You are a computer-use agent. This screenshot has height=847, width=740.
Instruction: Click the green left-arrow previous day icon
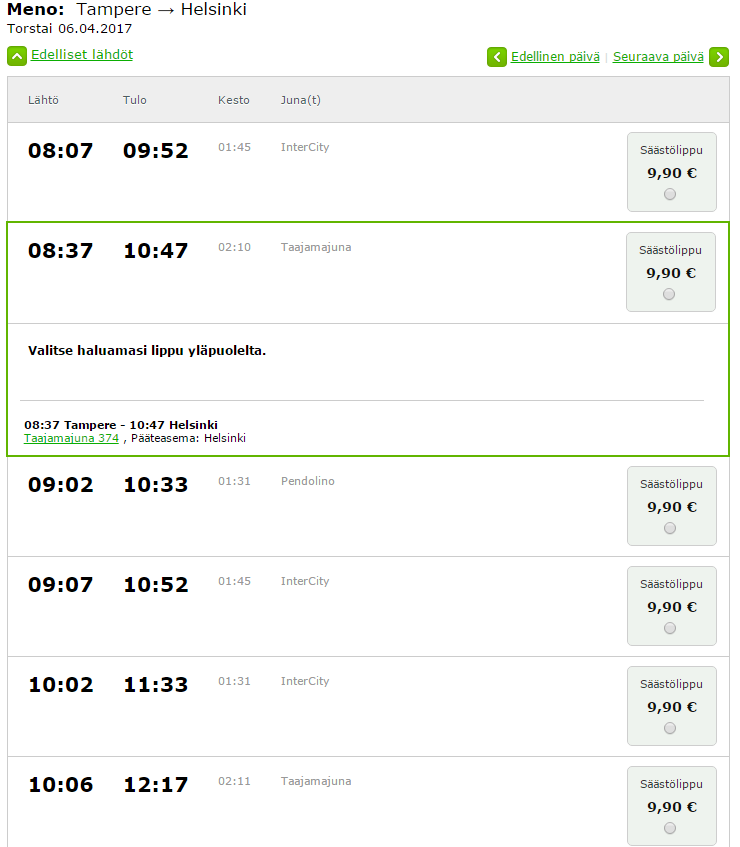tap(497, 57)
